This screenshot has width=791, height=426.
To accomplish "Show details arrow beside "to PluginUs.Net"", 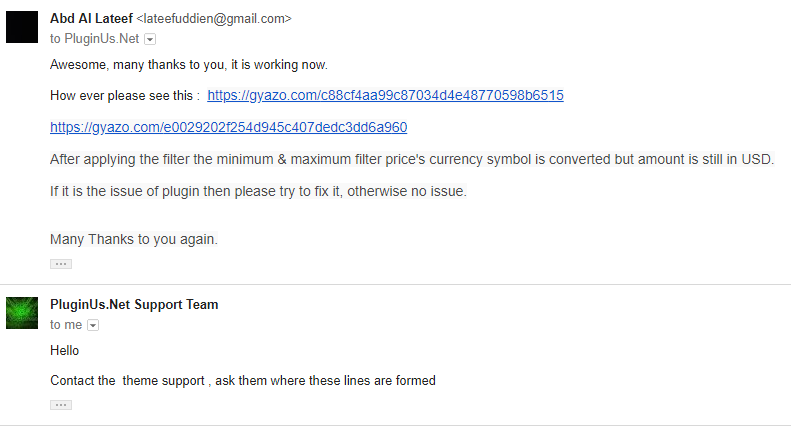I will coord(150,39).
